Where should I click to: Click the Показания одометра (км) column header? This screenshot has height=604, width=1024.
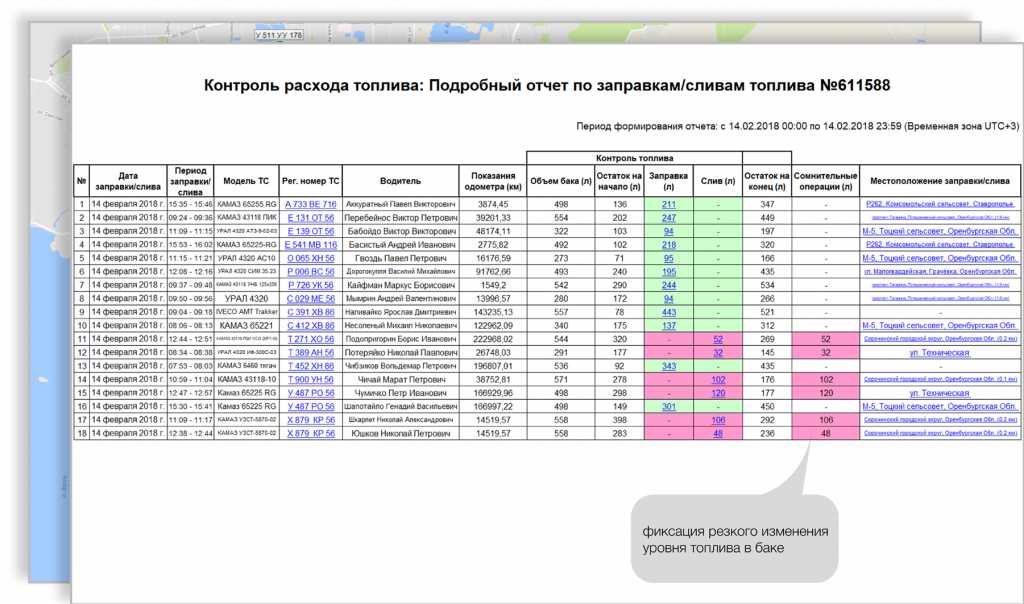[x=493, y=181]
